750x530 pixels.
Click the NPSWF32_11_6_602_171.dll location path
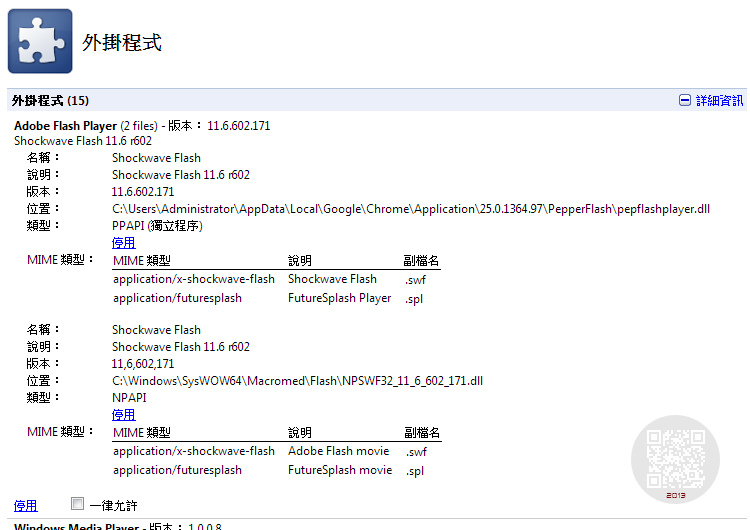298,381
